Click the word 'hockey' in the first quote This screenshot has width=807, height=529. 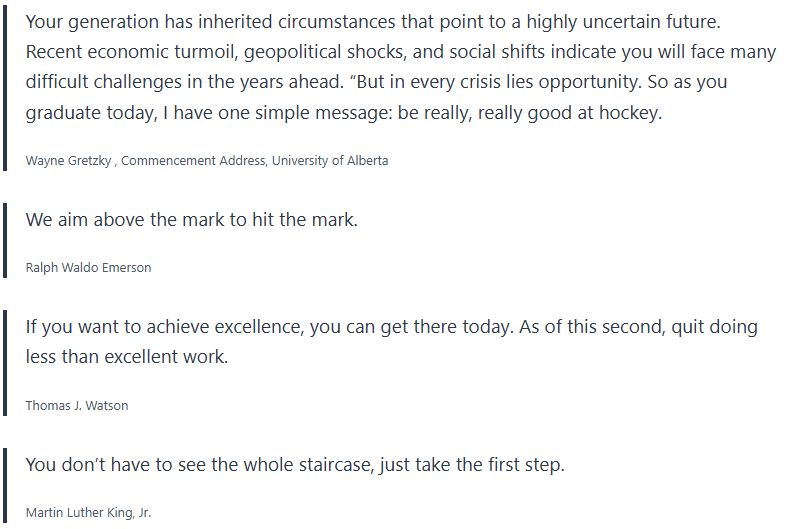(629, 113)
